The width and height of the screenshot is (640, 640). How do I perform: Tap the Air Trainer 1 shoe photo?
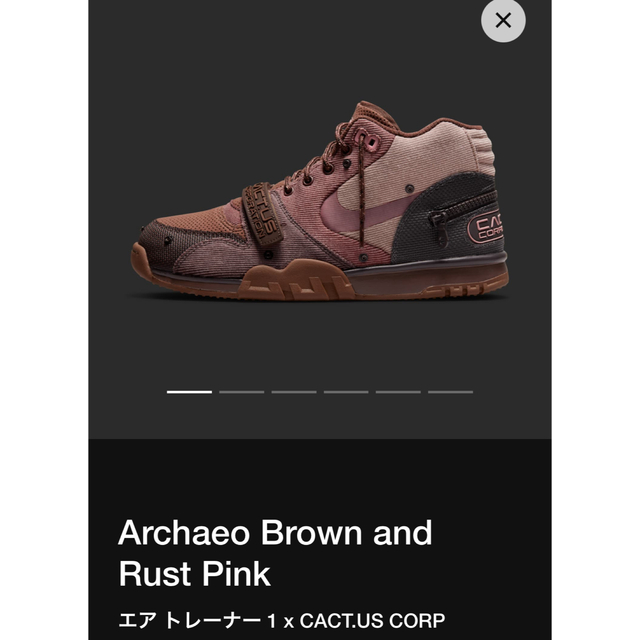click(x=319, y=201)
